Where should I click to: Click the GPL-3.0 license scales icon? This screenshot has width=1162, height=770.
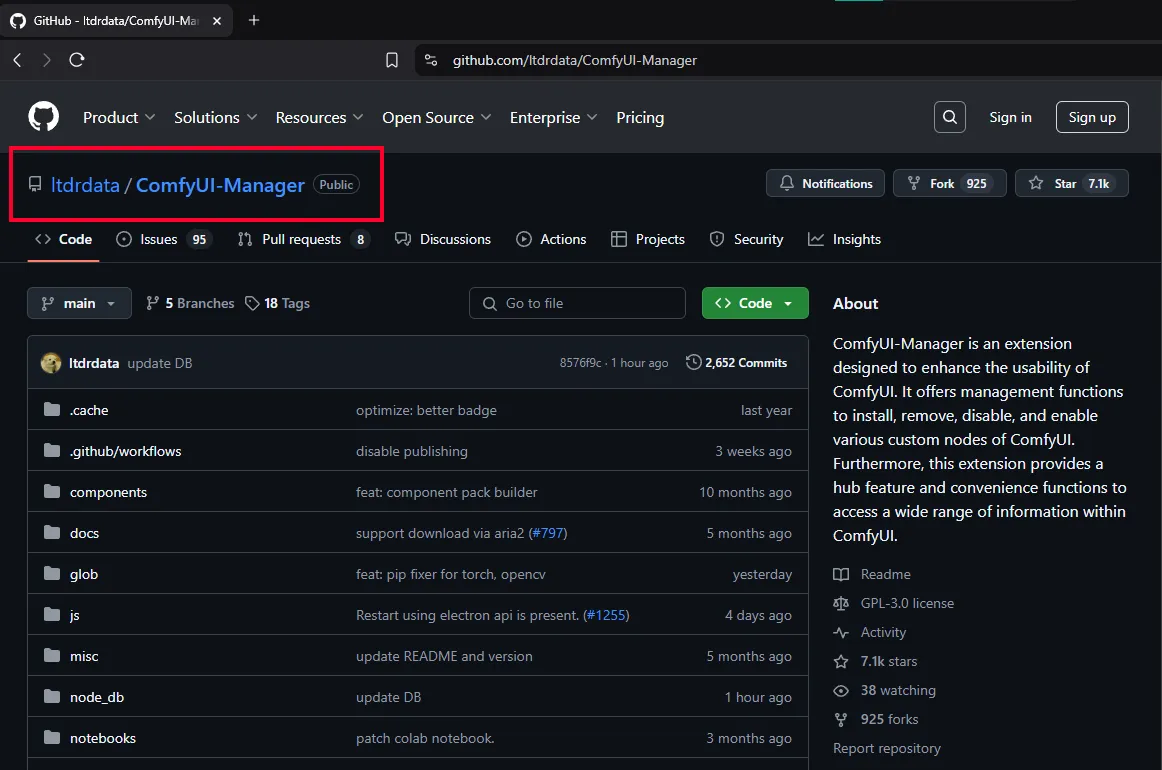coord(840,603)
